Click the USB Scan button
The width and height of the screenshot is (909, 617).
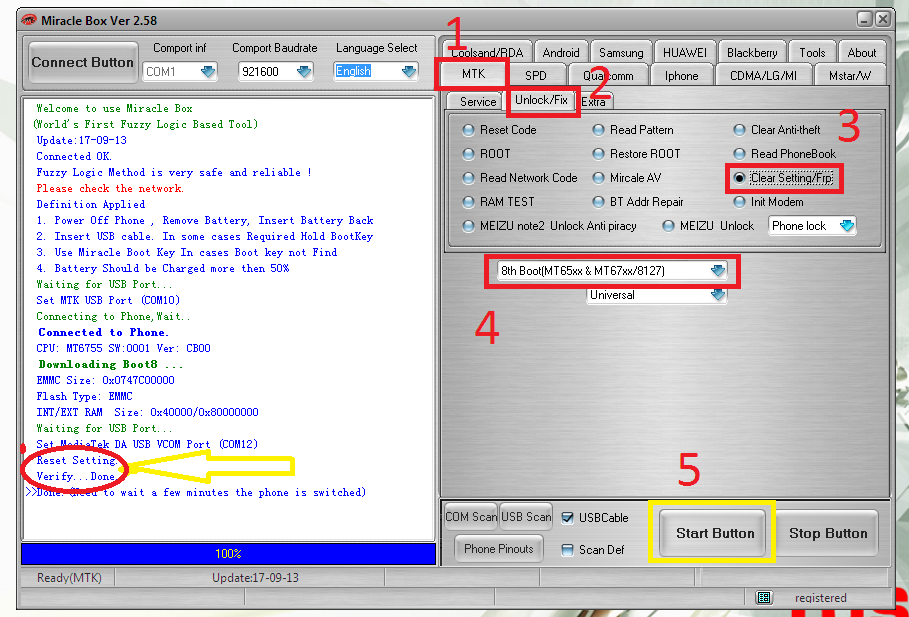pos(526,517)
